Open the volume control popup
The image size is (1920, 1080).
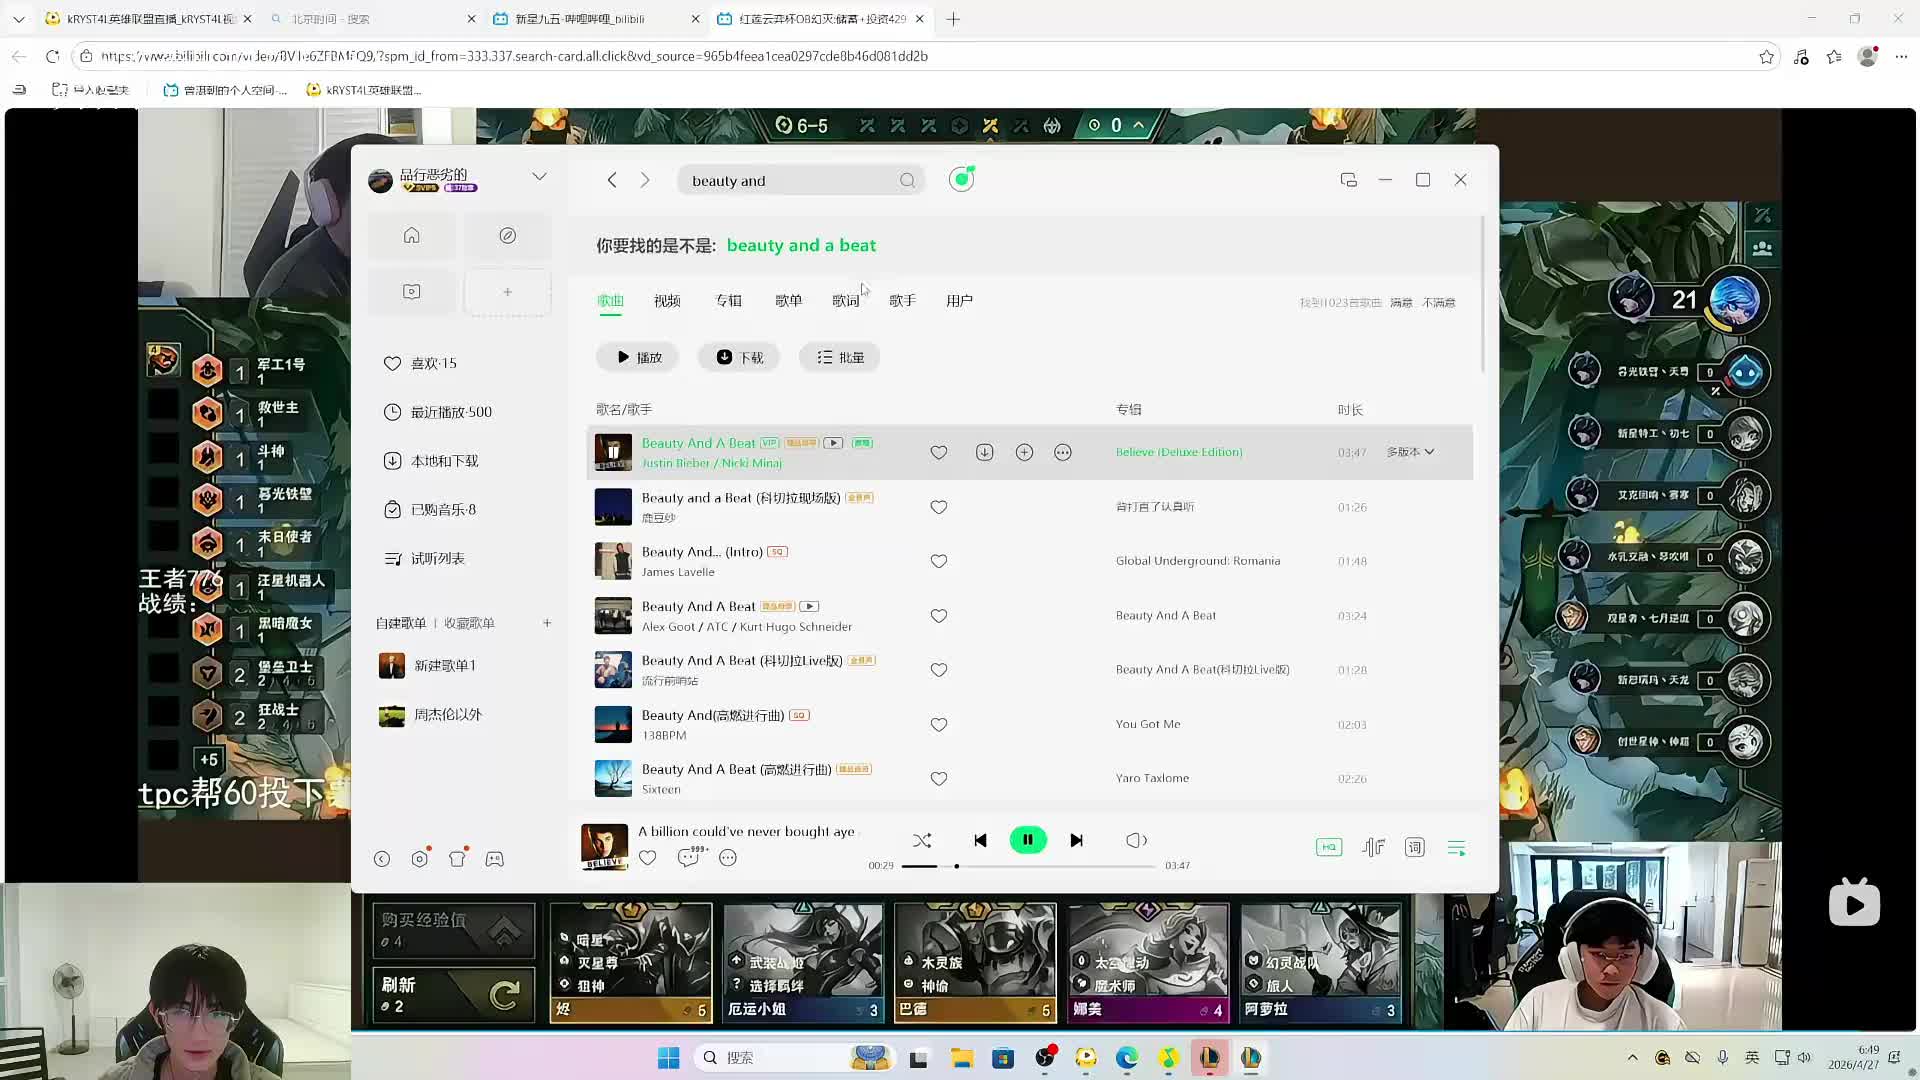coord(1136,841)
